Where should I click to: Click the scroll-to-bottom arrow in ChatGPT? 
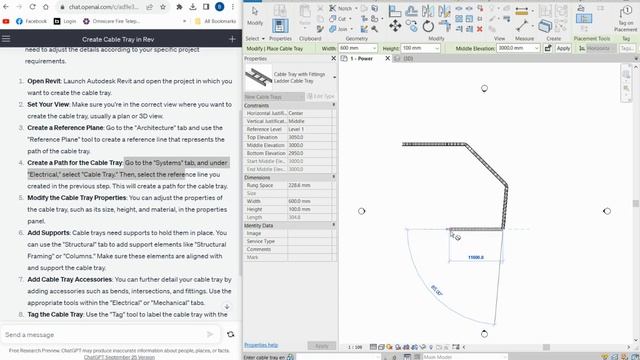coord(227,307)
